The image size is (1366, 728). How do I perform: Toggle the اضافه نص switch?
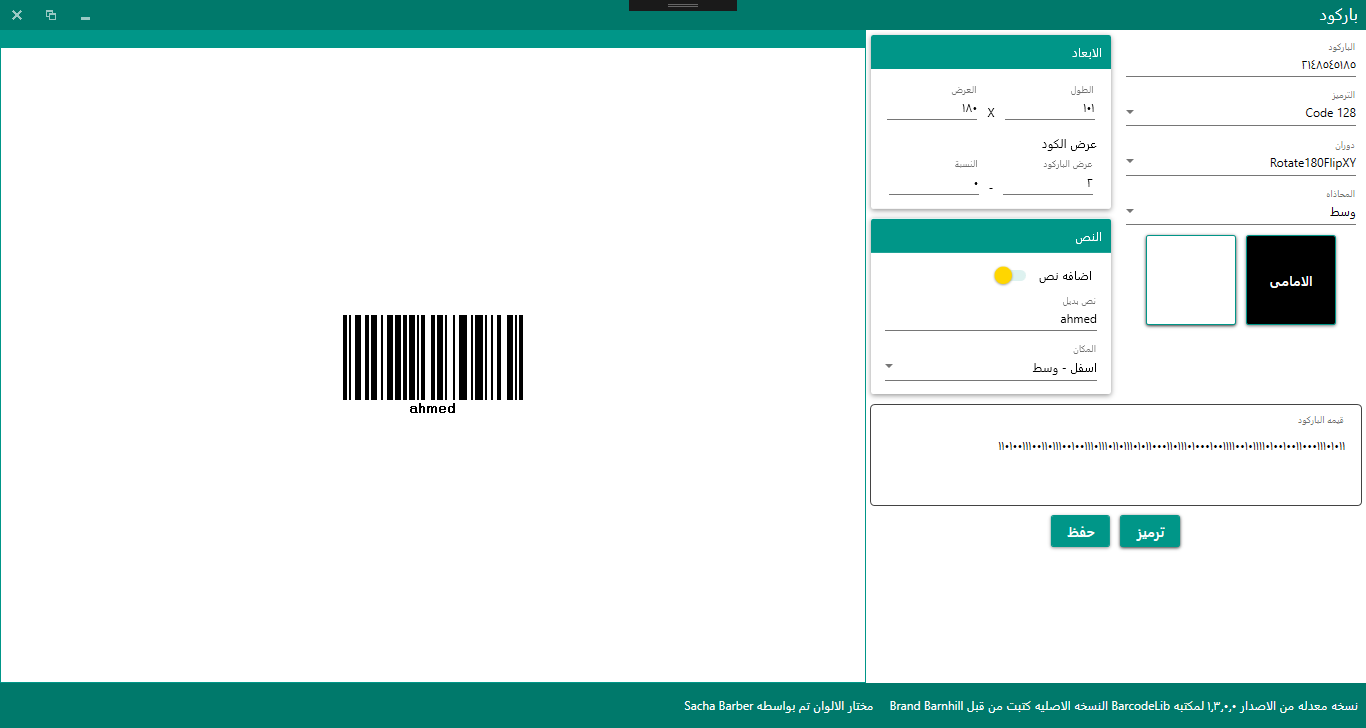[1009, 275]
